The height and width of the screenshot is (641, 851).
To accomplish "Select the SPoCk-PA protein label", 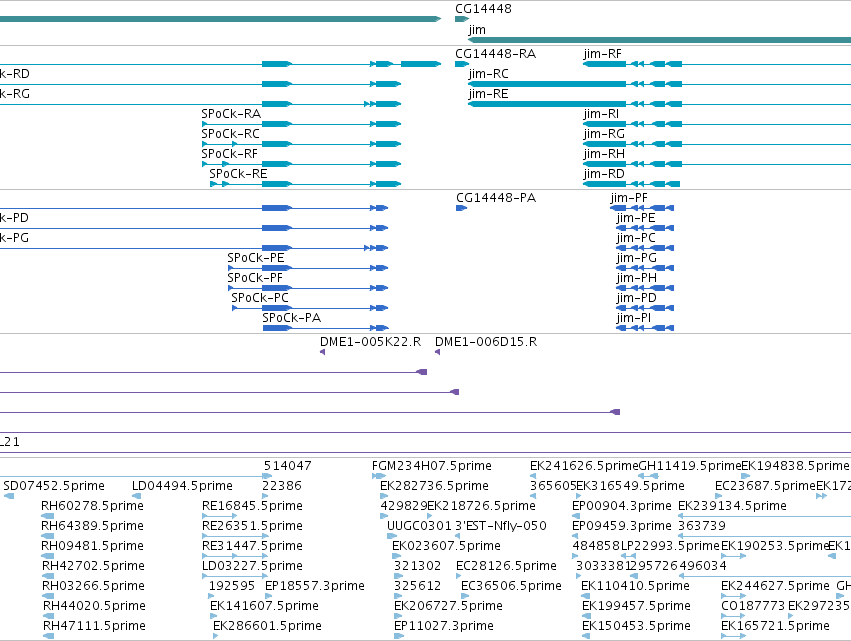I will [x=291, y=319].
